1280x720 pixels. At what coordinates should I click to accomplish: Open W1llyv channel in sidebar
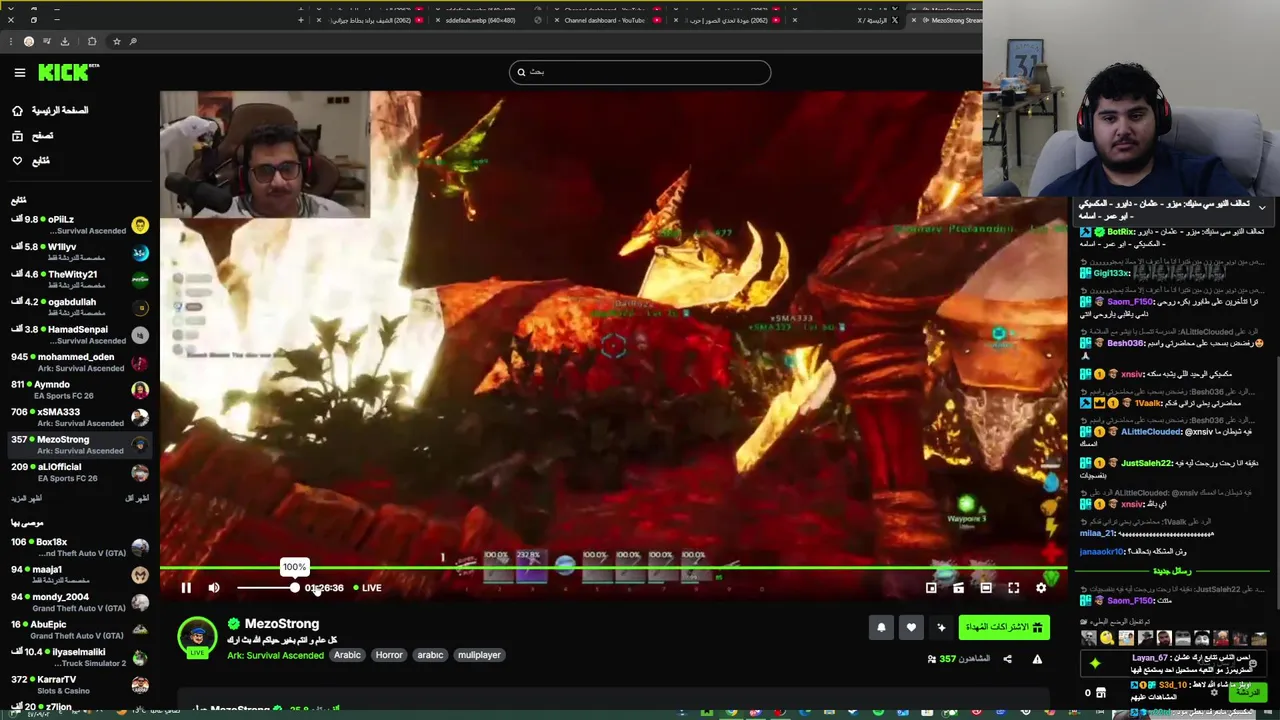click(x=80, y=252)
